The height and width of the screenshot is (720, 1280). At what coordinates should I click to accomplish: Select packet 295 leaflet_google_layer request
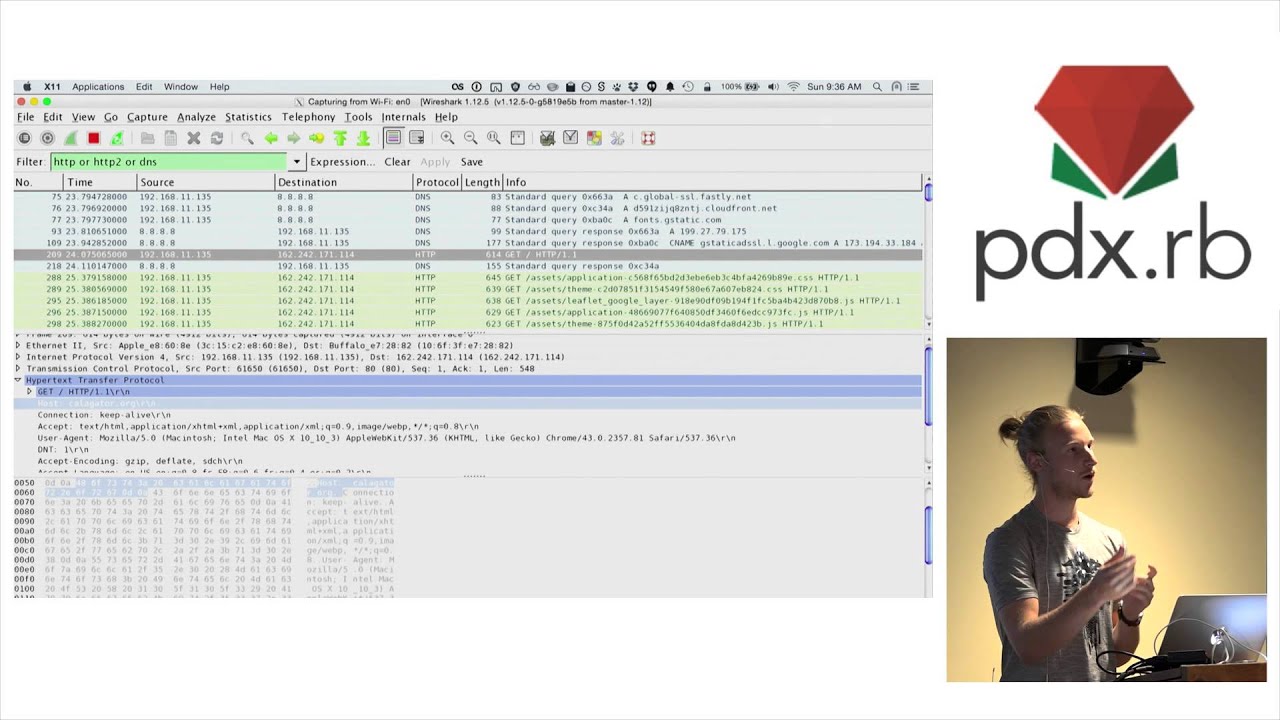[x=467, y=300]
